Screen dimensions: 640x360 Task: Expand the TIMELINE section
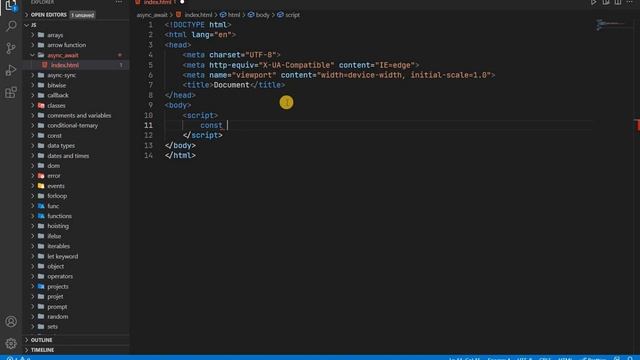point(27,350)
